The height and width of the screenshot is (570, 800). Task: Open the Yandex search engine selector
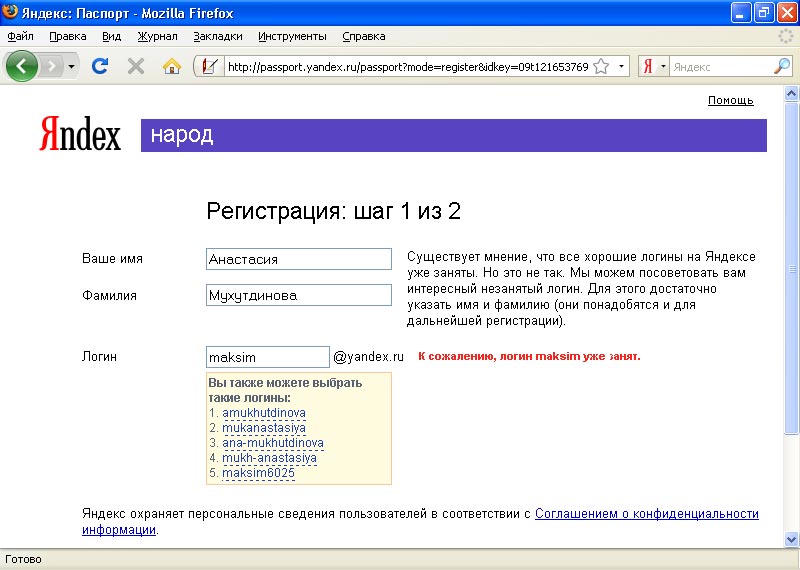click(653, 66)
